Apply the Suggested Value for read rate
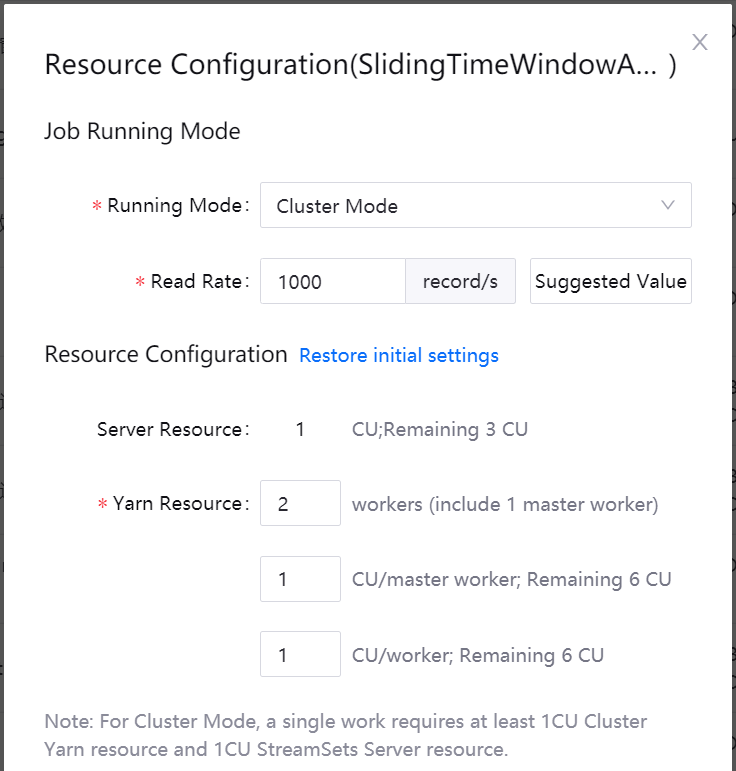 pyautogui.click(x=611, y=282)
